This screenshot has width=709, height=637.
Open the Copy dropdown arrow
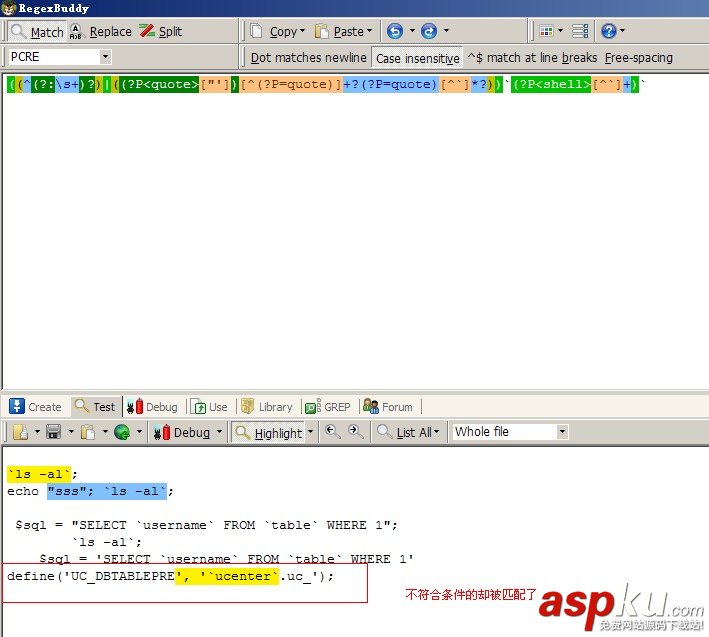303,31
